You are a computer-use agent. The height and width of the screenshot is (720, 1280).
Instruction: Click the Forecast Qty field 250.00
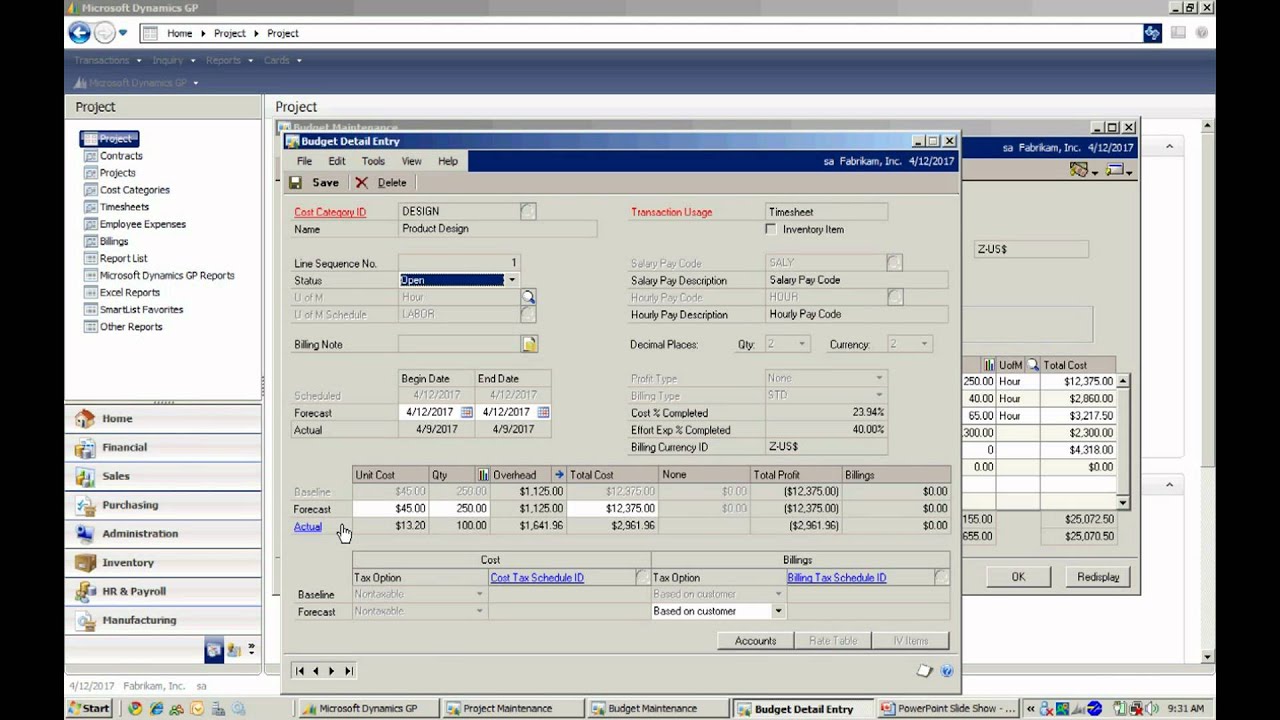(x=459, y=509)
